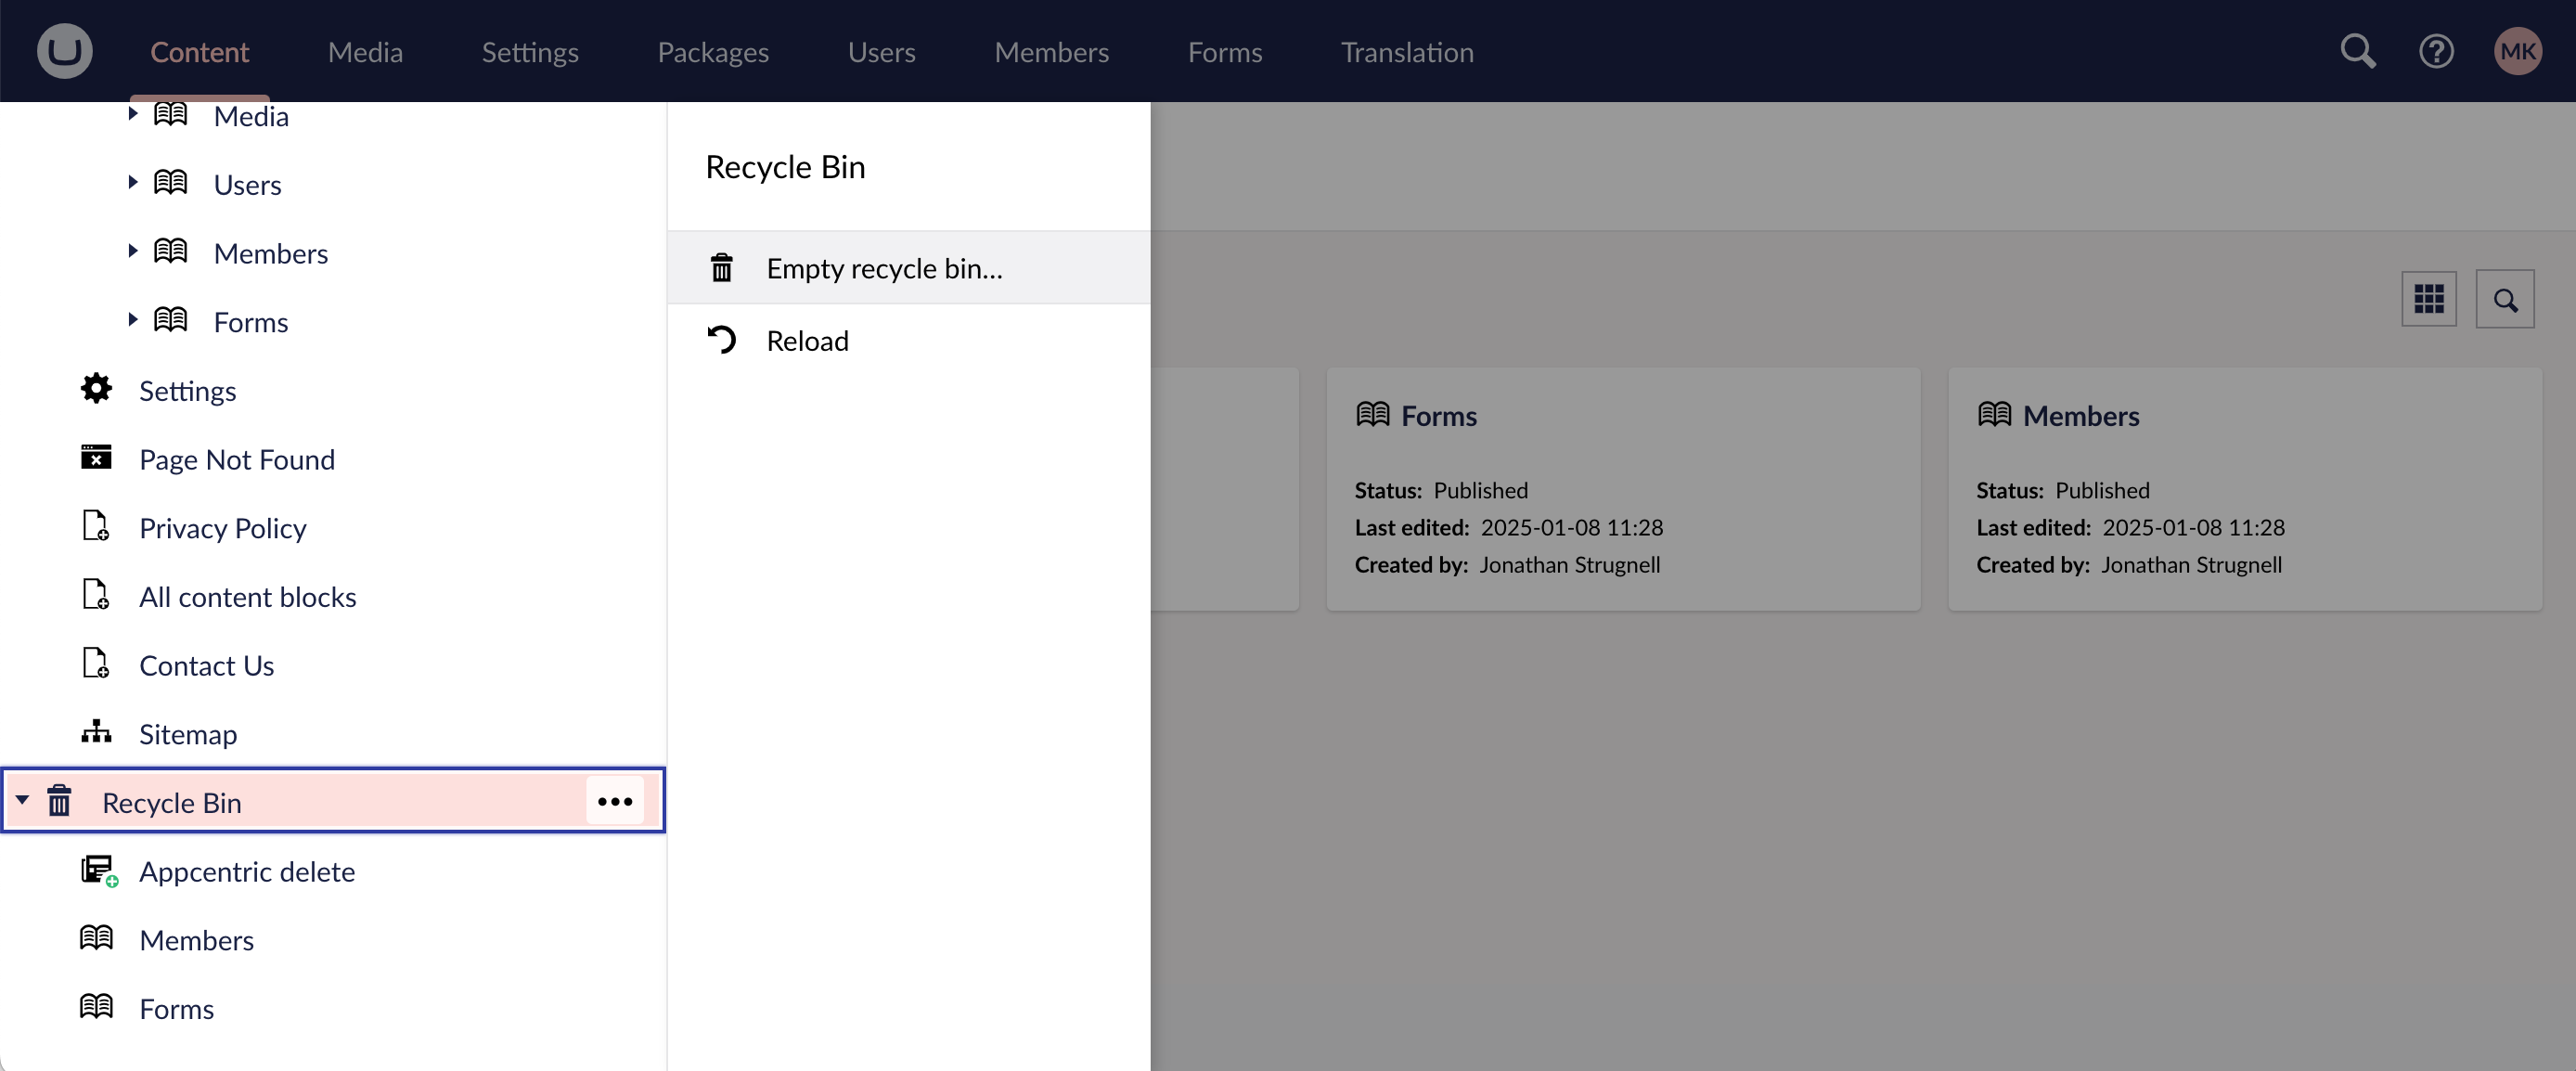This screenshot has width=2576, height=1071.
Task: Click book icon of Members above Forms node
Action: click(x=170, y=252)
